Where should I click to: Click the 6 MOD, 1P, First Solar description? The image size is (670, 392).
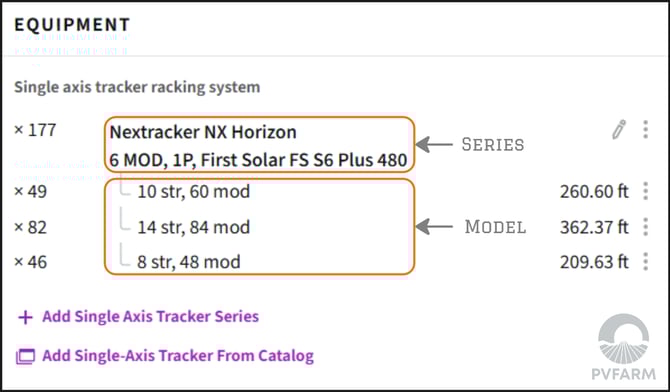(258, 160)
